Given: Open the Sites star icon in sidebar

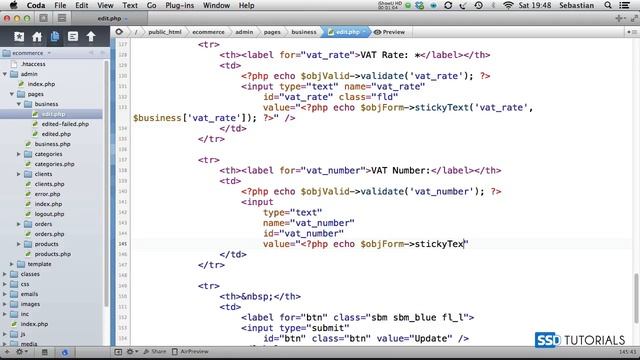Looking at the screenshot, I should (x=19, y=36).
